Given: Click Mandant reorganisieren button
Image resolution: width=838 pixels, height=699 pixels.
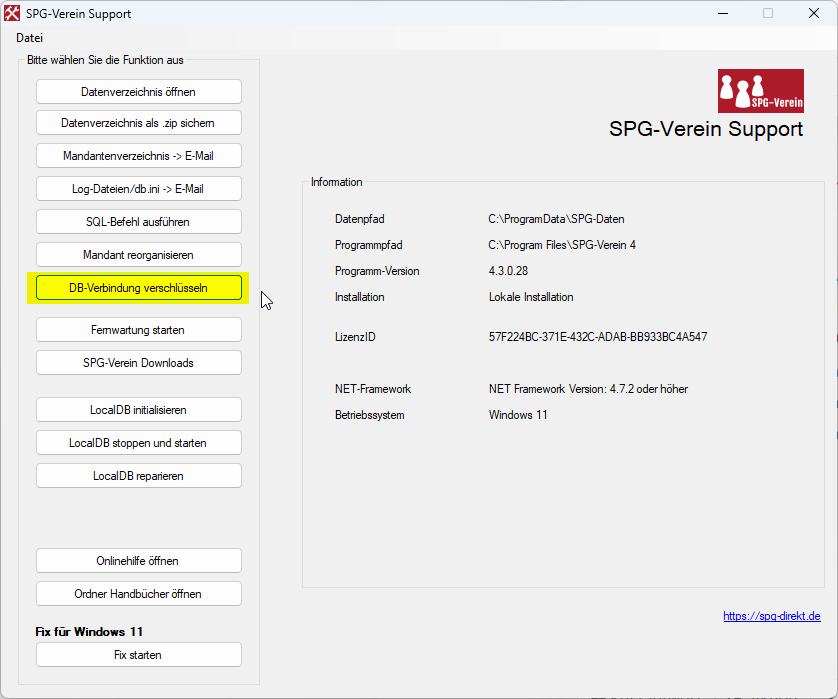Looking at the screenshot, I should [x=138, y=255].
